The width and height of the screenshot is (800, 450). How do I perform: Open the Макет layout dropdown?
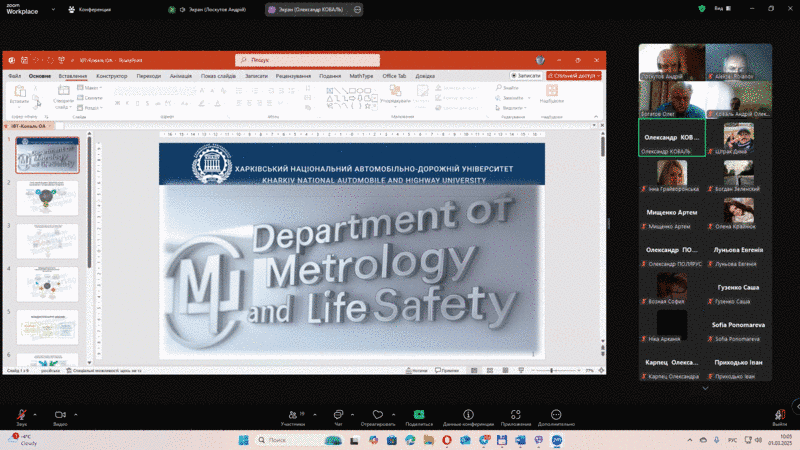[x=90, y=88]
